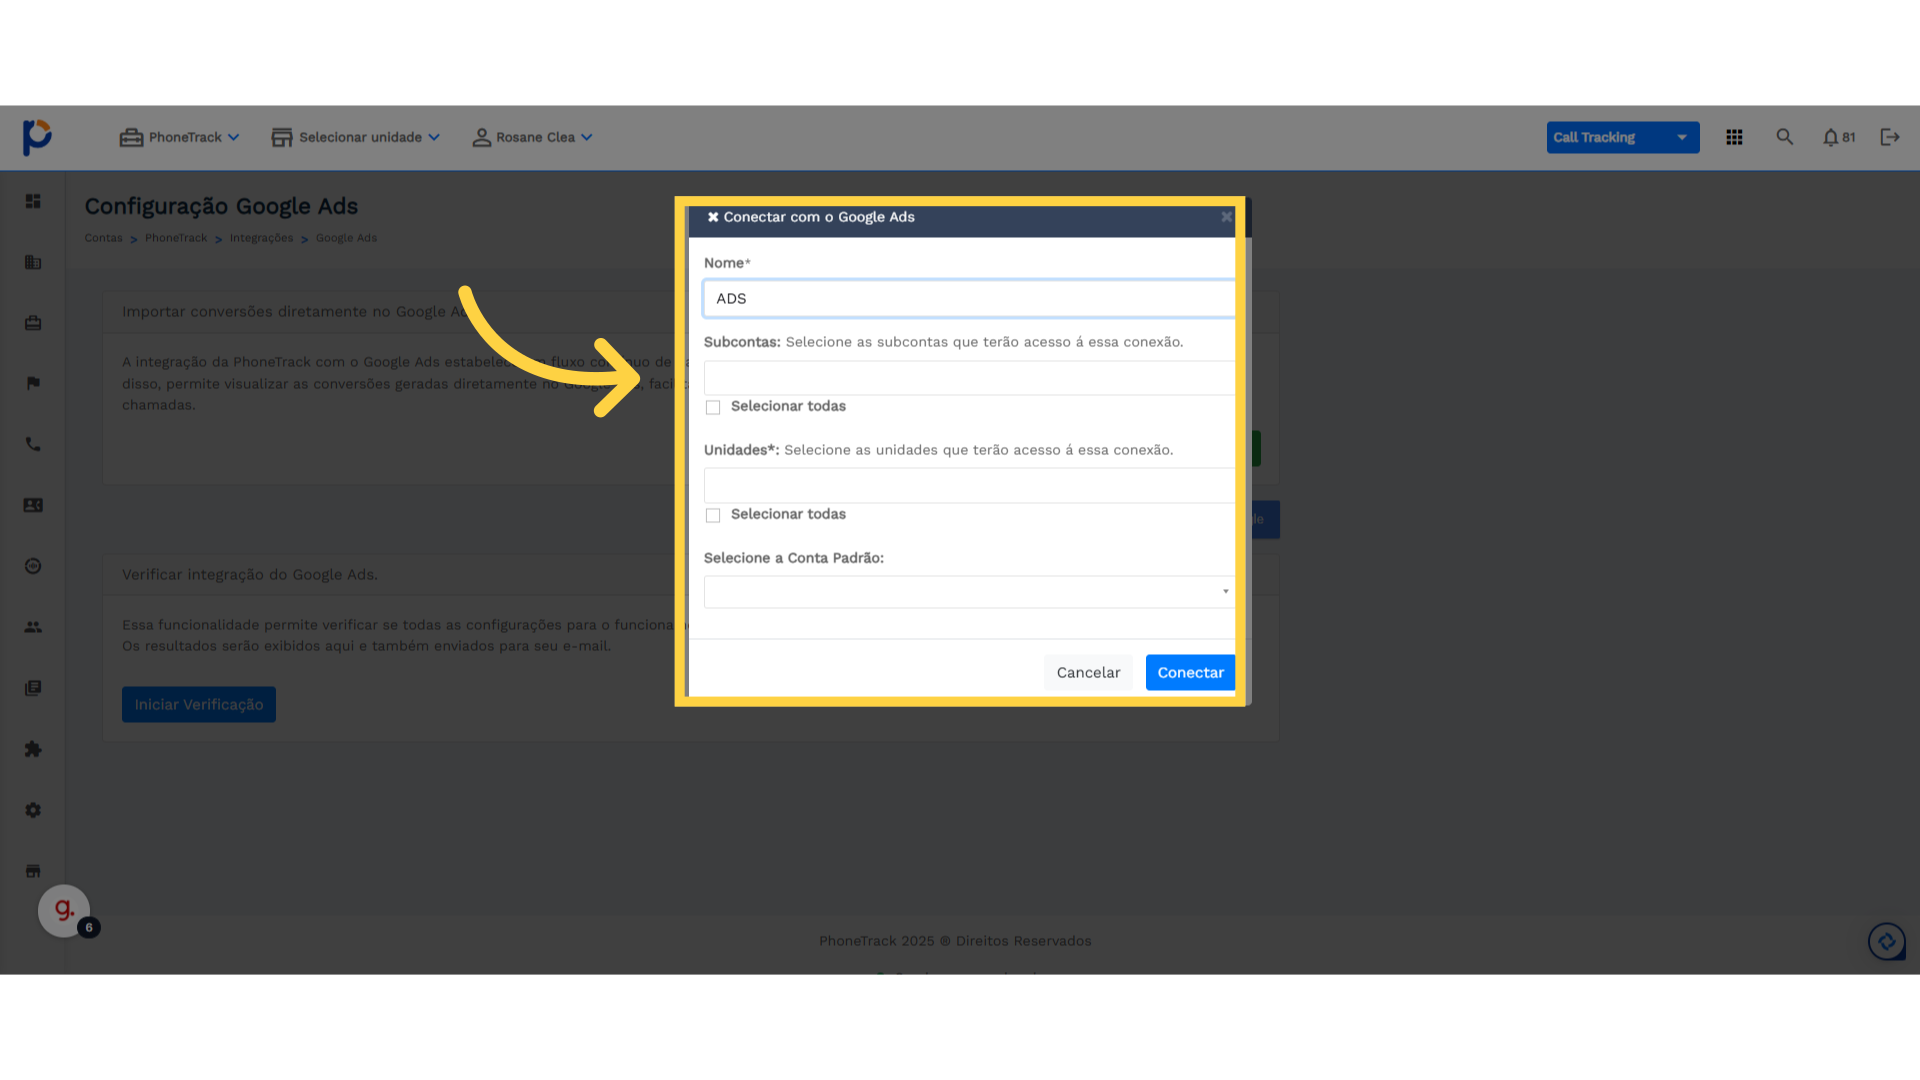Open the PhoneTrack breadcrumb link

(x=176, y=238)
